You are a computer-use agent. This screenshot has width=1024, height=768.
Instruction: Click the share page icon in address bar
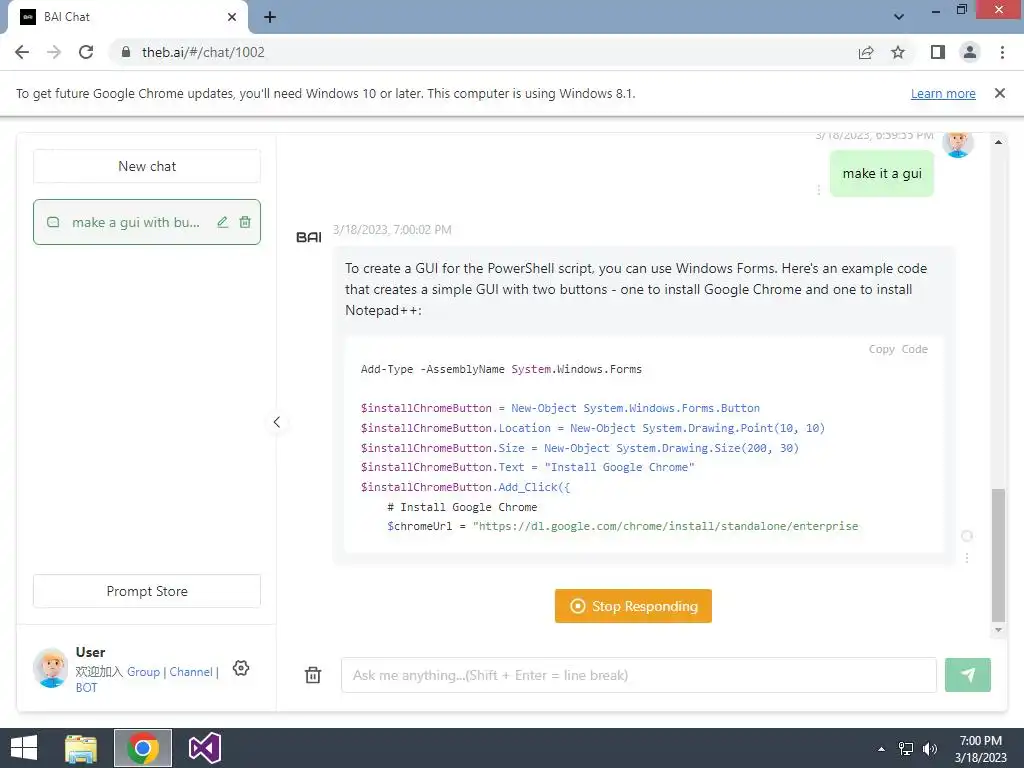[x=866, y=52]
